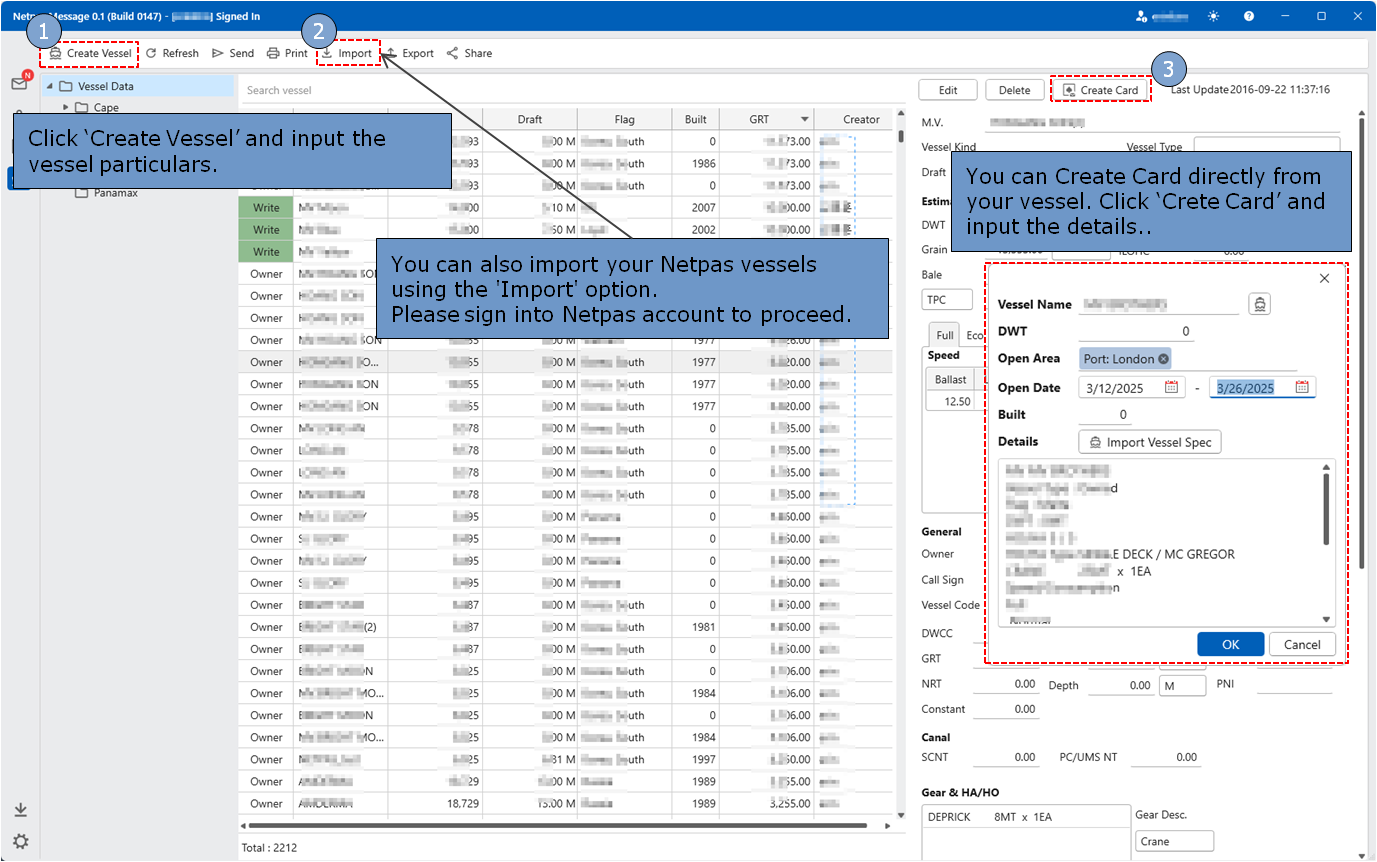Click the vessel table horizontal scrollbar

(x=557, y=826)
